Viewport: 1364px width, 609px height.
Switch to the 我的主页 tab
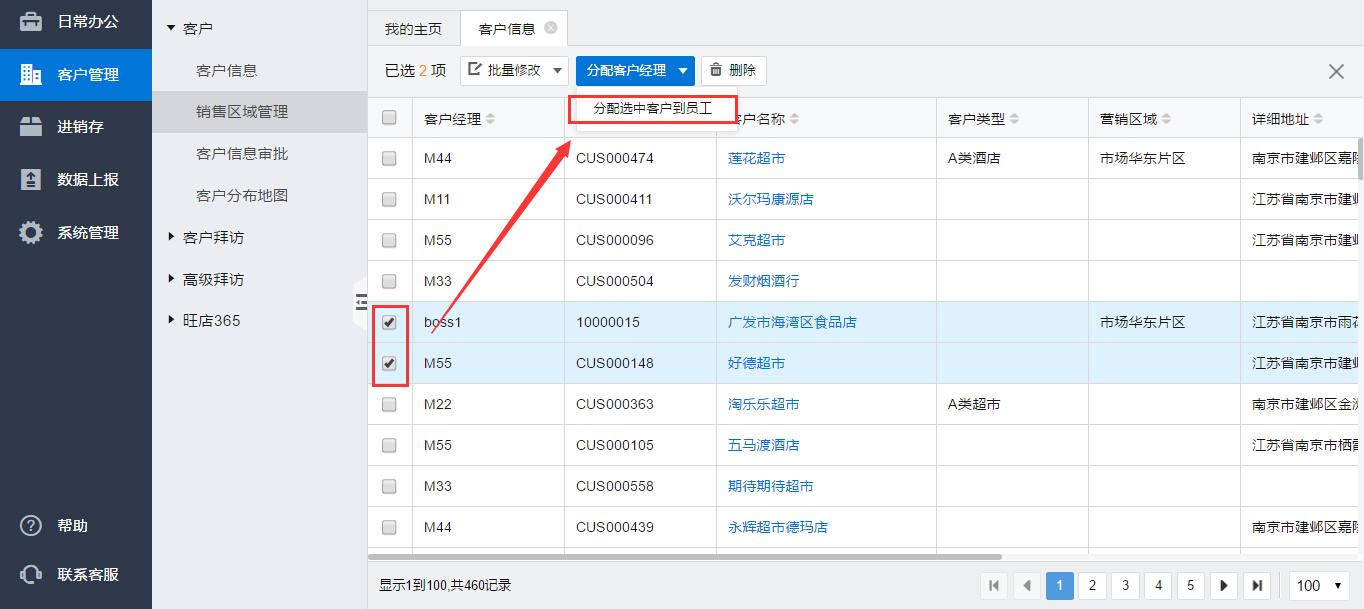tap(413, 29)
